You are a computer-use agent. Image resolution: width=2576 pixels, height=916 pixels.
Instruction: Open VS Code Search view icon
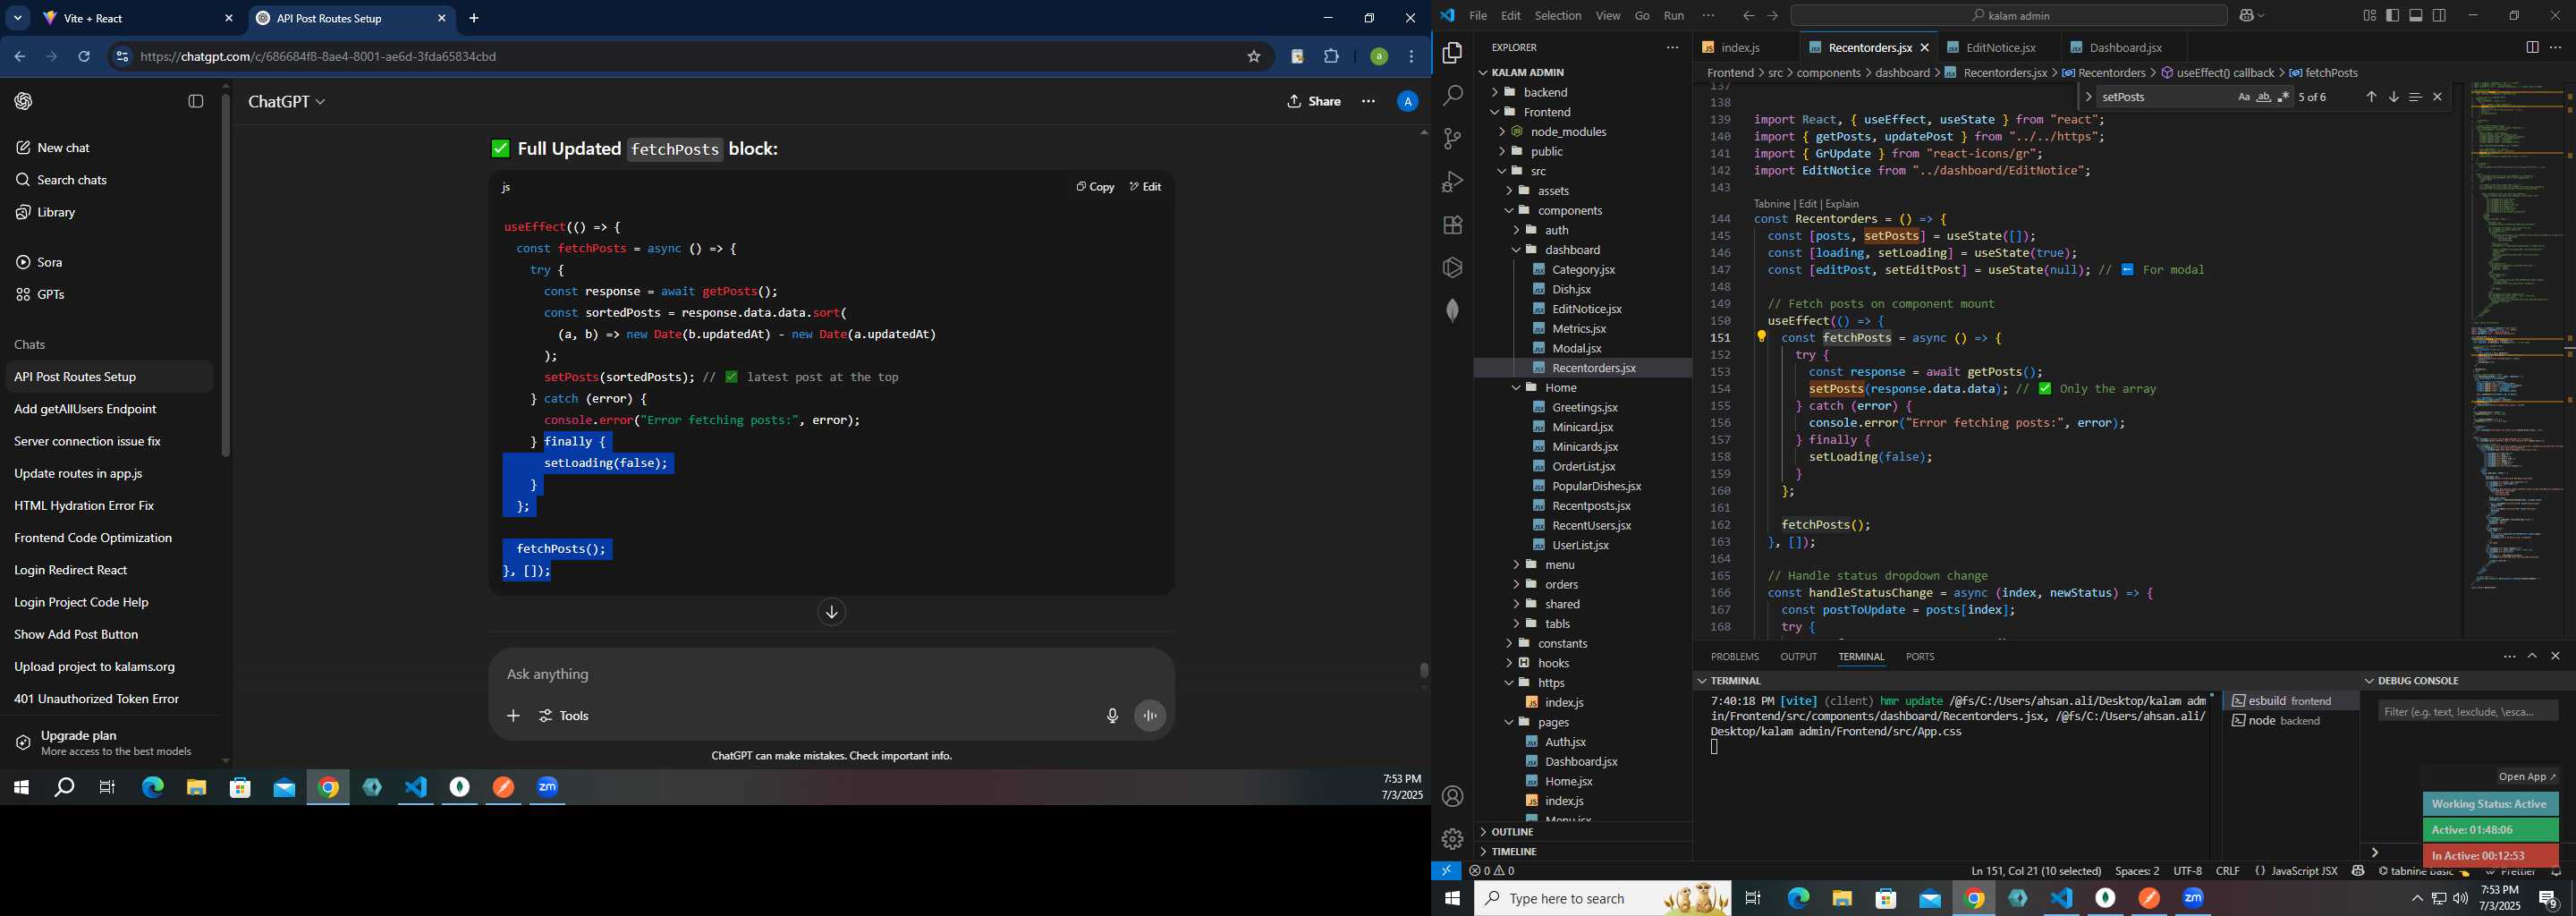[x=1452, y=96]
